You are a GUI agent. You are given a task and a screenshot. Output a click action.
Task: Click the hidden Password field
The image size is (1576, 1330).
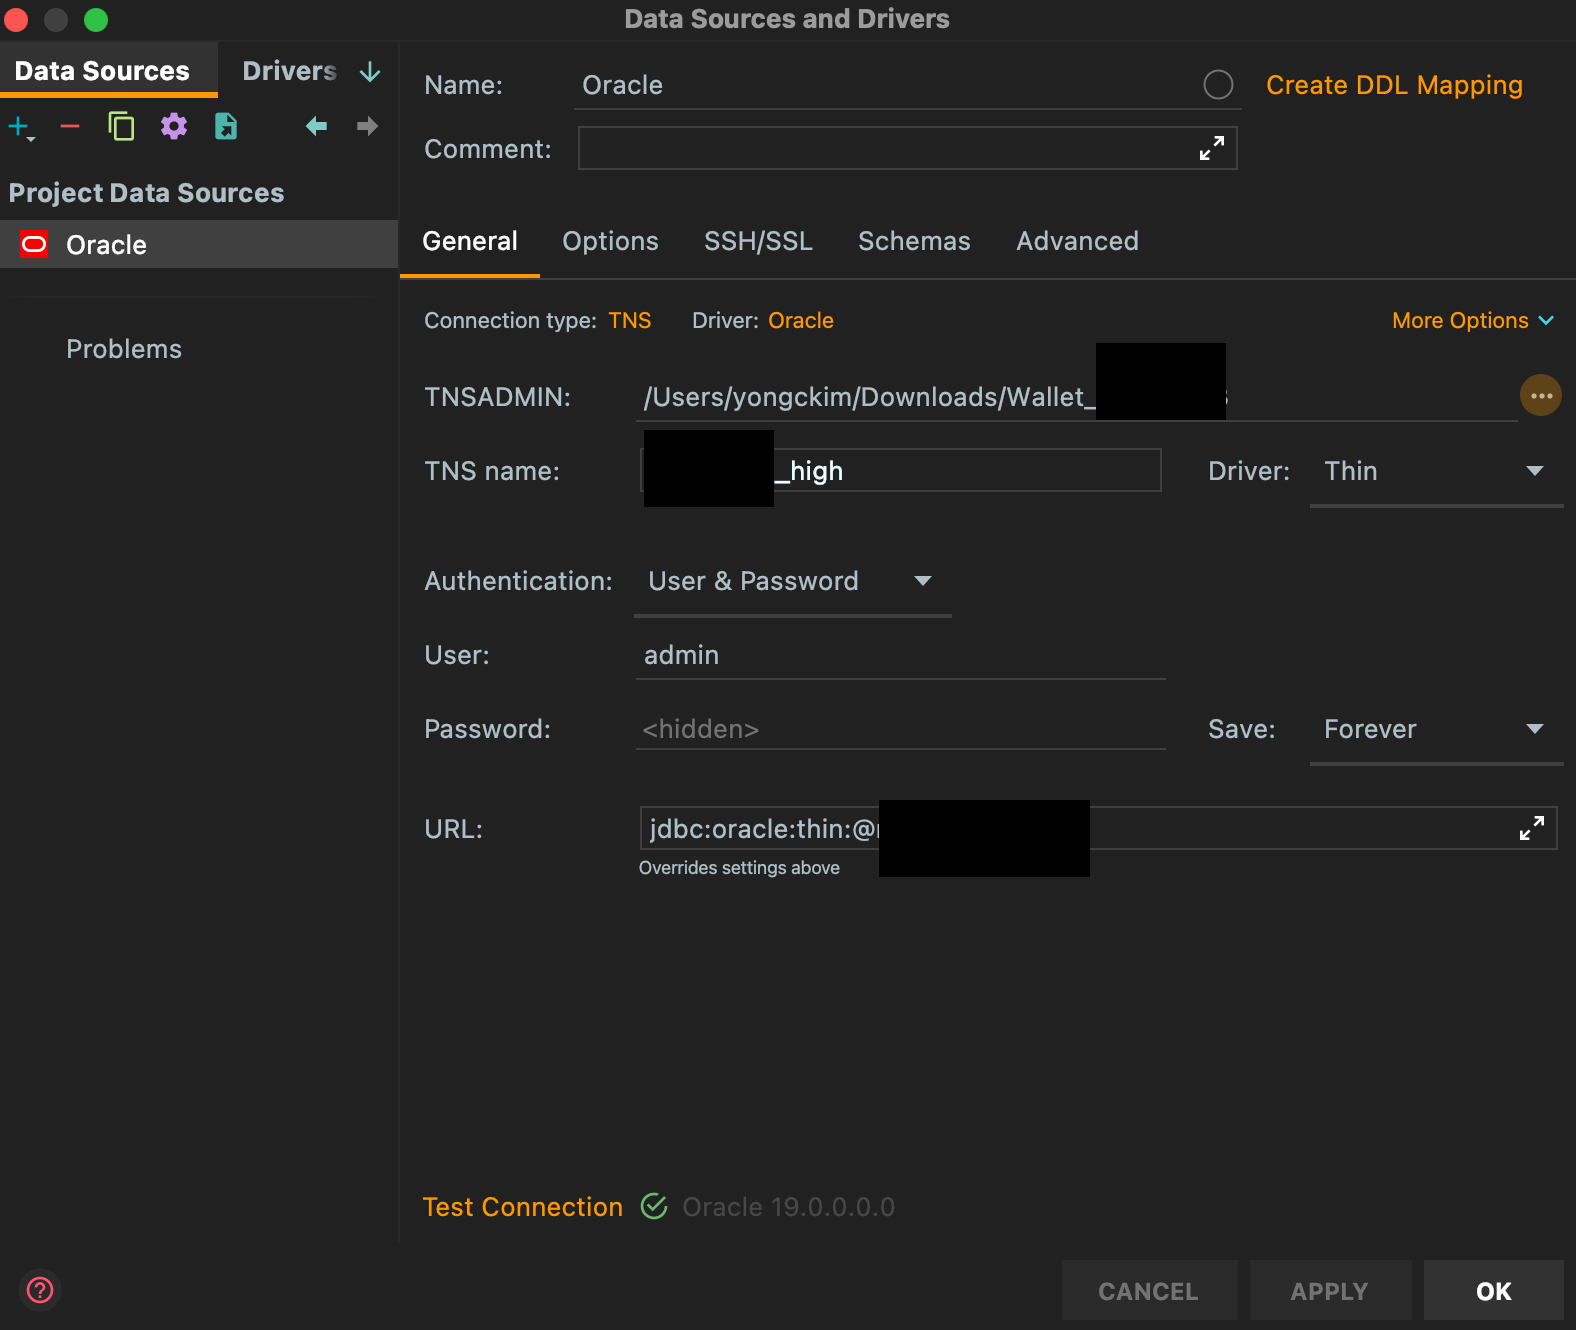(x=900, y=729)
